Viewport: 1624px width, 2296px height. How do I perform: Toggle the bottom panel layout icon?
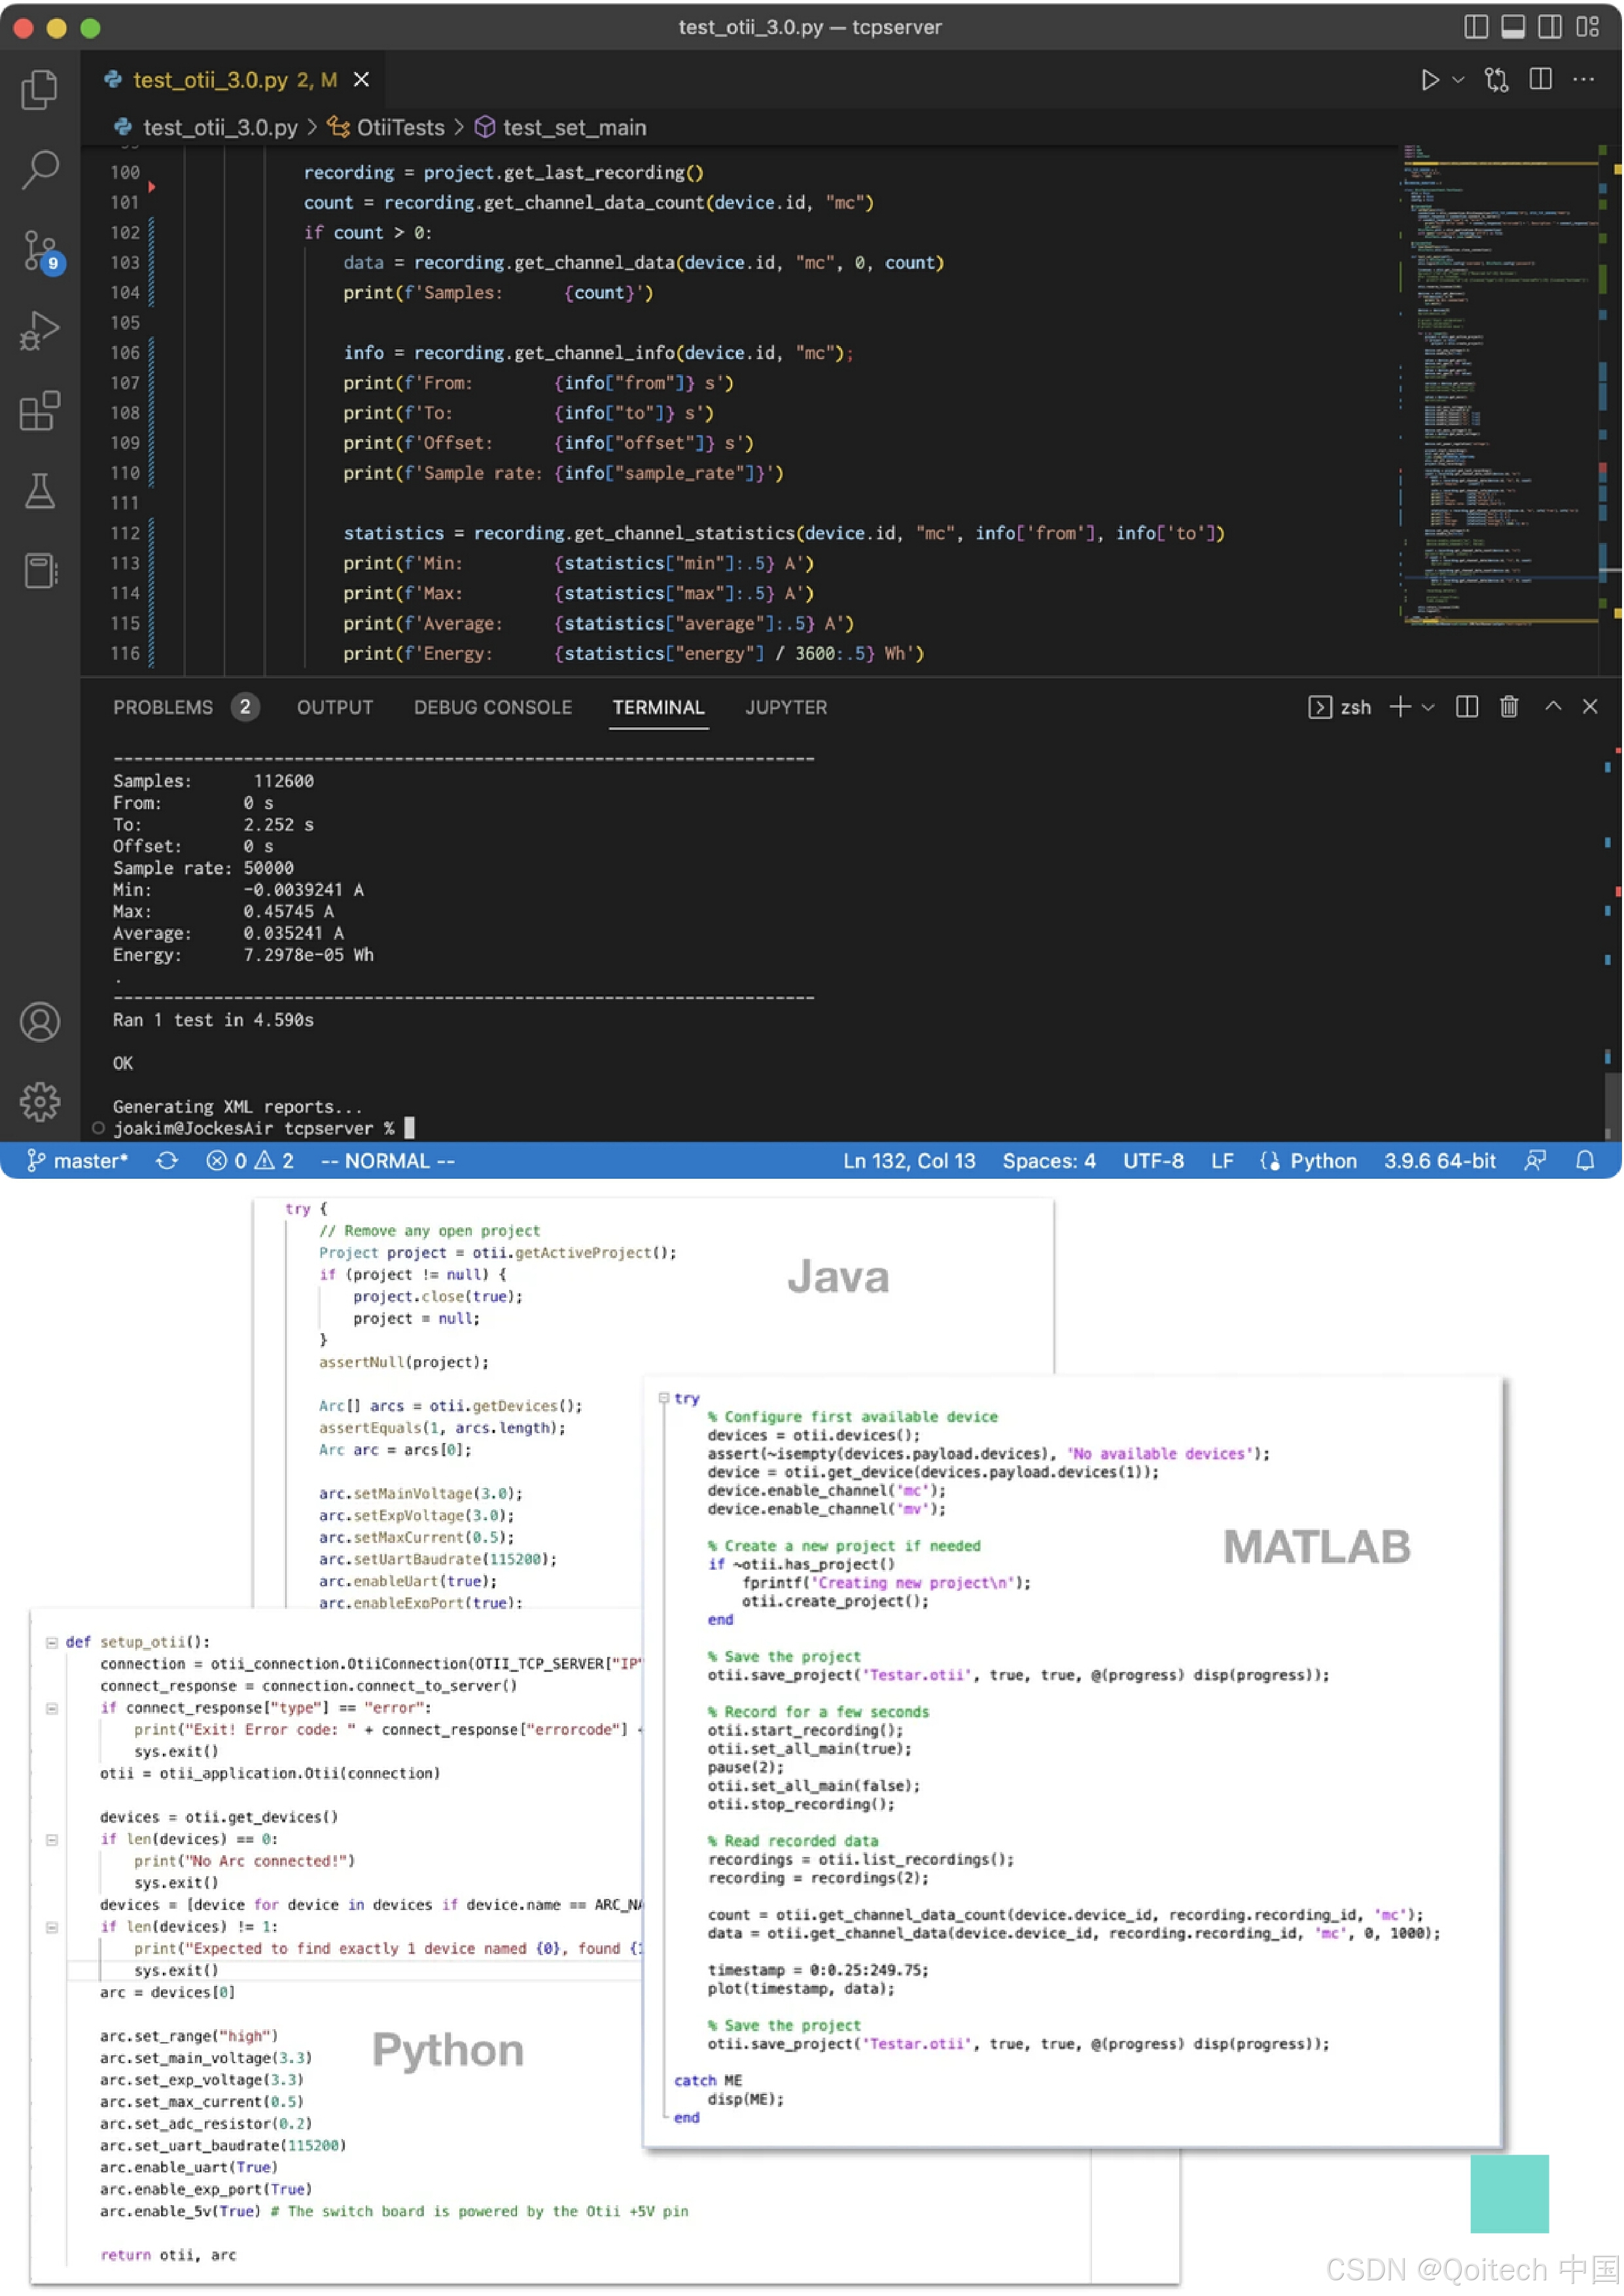click(x=1513, y=27)
